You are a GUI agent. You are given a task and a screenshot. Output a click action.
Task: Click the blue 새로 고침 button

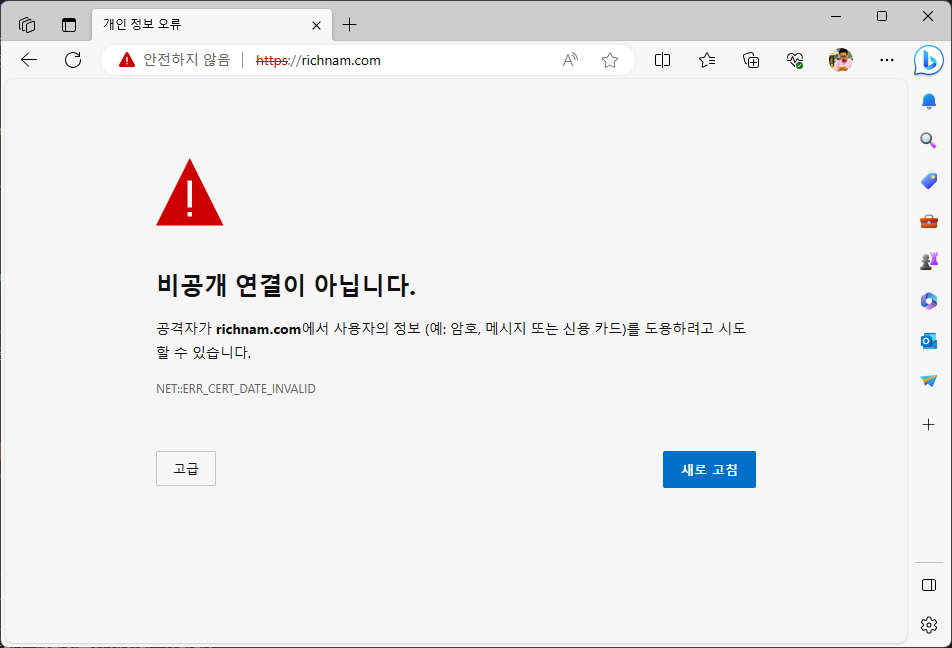[709, 469]
